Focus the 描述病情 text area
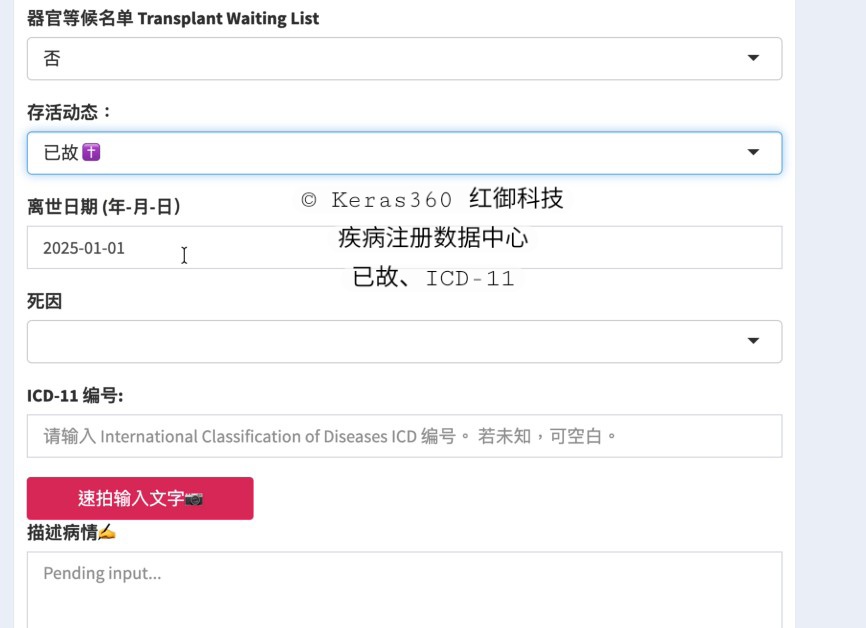This screenshot has width=866, height=628. [404, 590]
